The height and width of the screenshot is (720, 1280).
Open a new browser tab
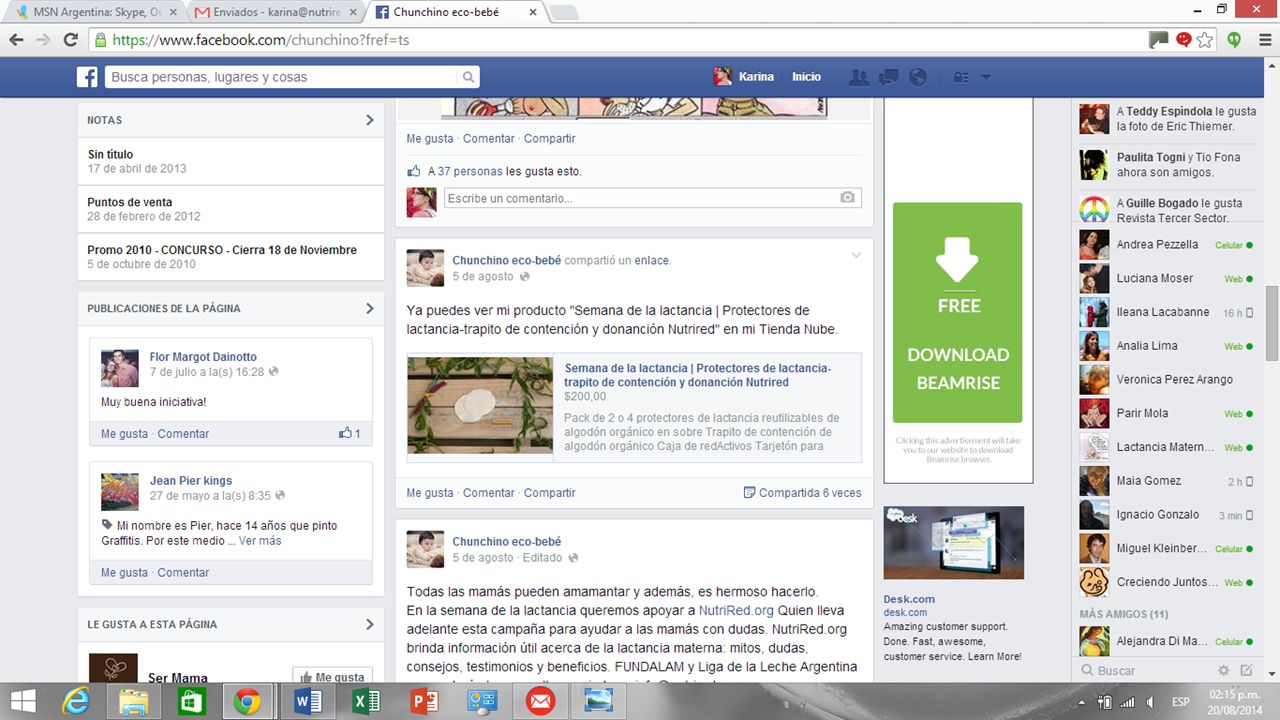563,13
